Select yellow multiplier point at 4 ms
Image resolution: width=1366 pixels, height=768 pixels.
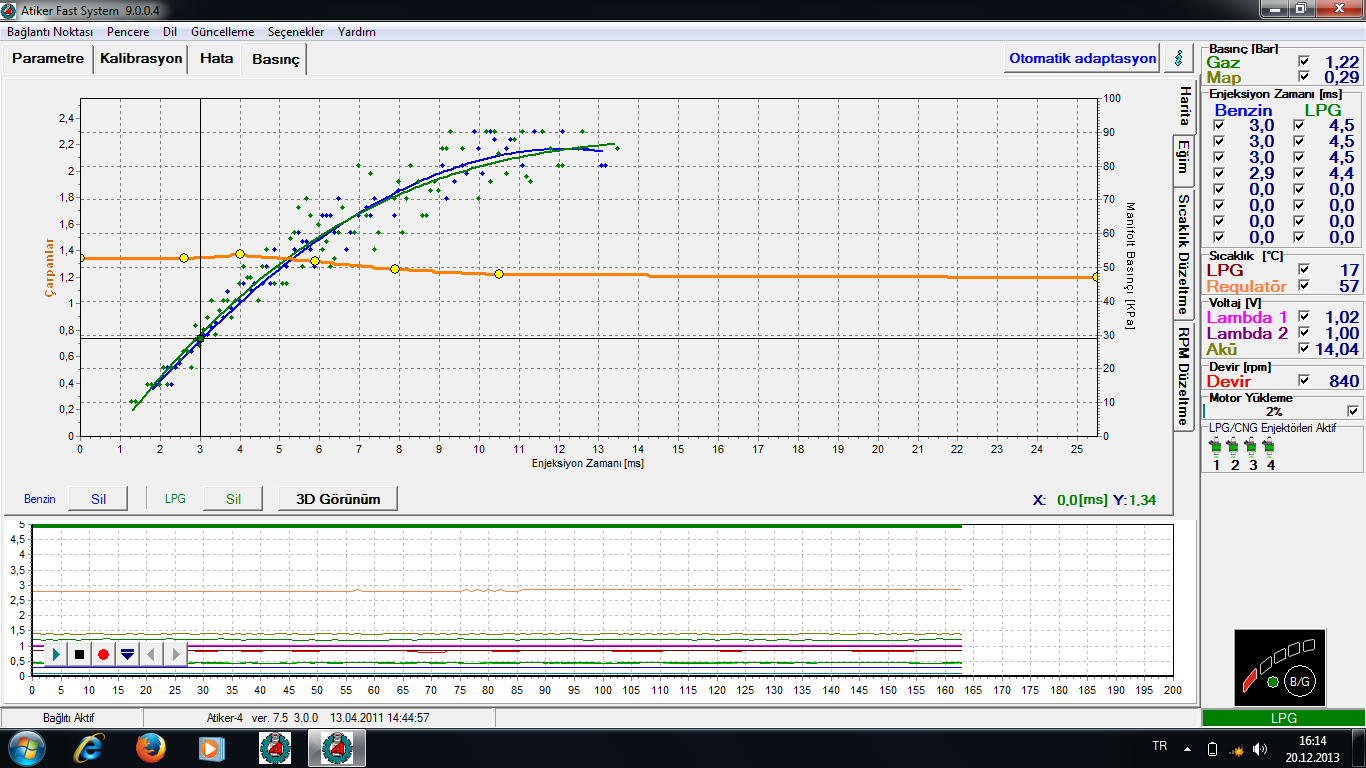click(240, 254)
